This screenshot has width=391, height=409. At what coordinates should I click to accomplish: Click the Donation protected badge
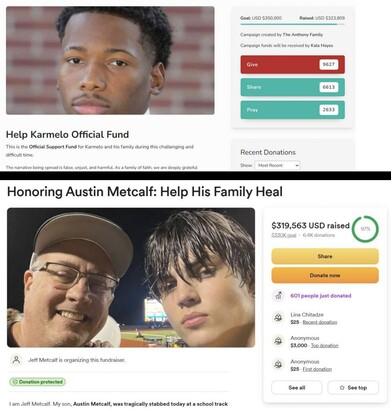click(x=37, y=382)
